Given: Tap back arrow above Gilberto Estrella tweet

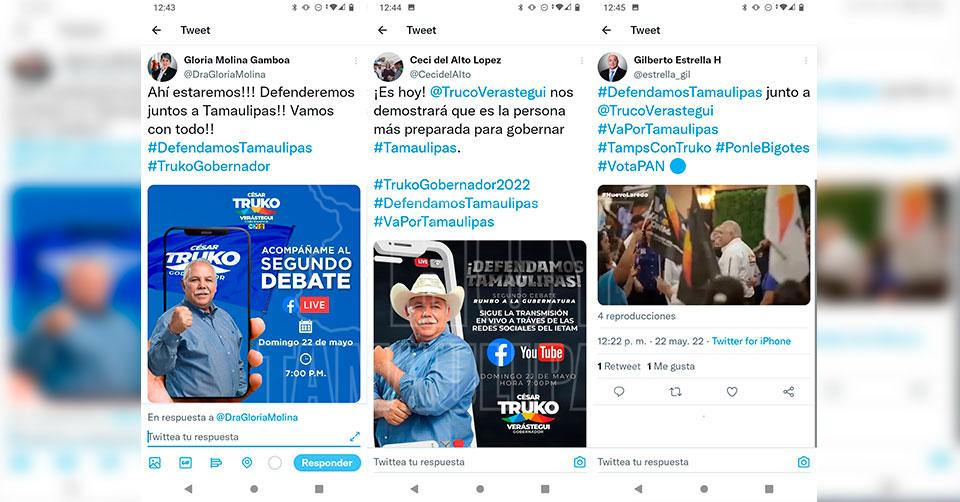Looking at the screenshot, I should click(607, 30).
